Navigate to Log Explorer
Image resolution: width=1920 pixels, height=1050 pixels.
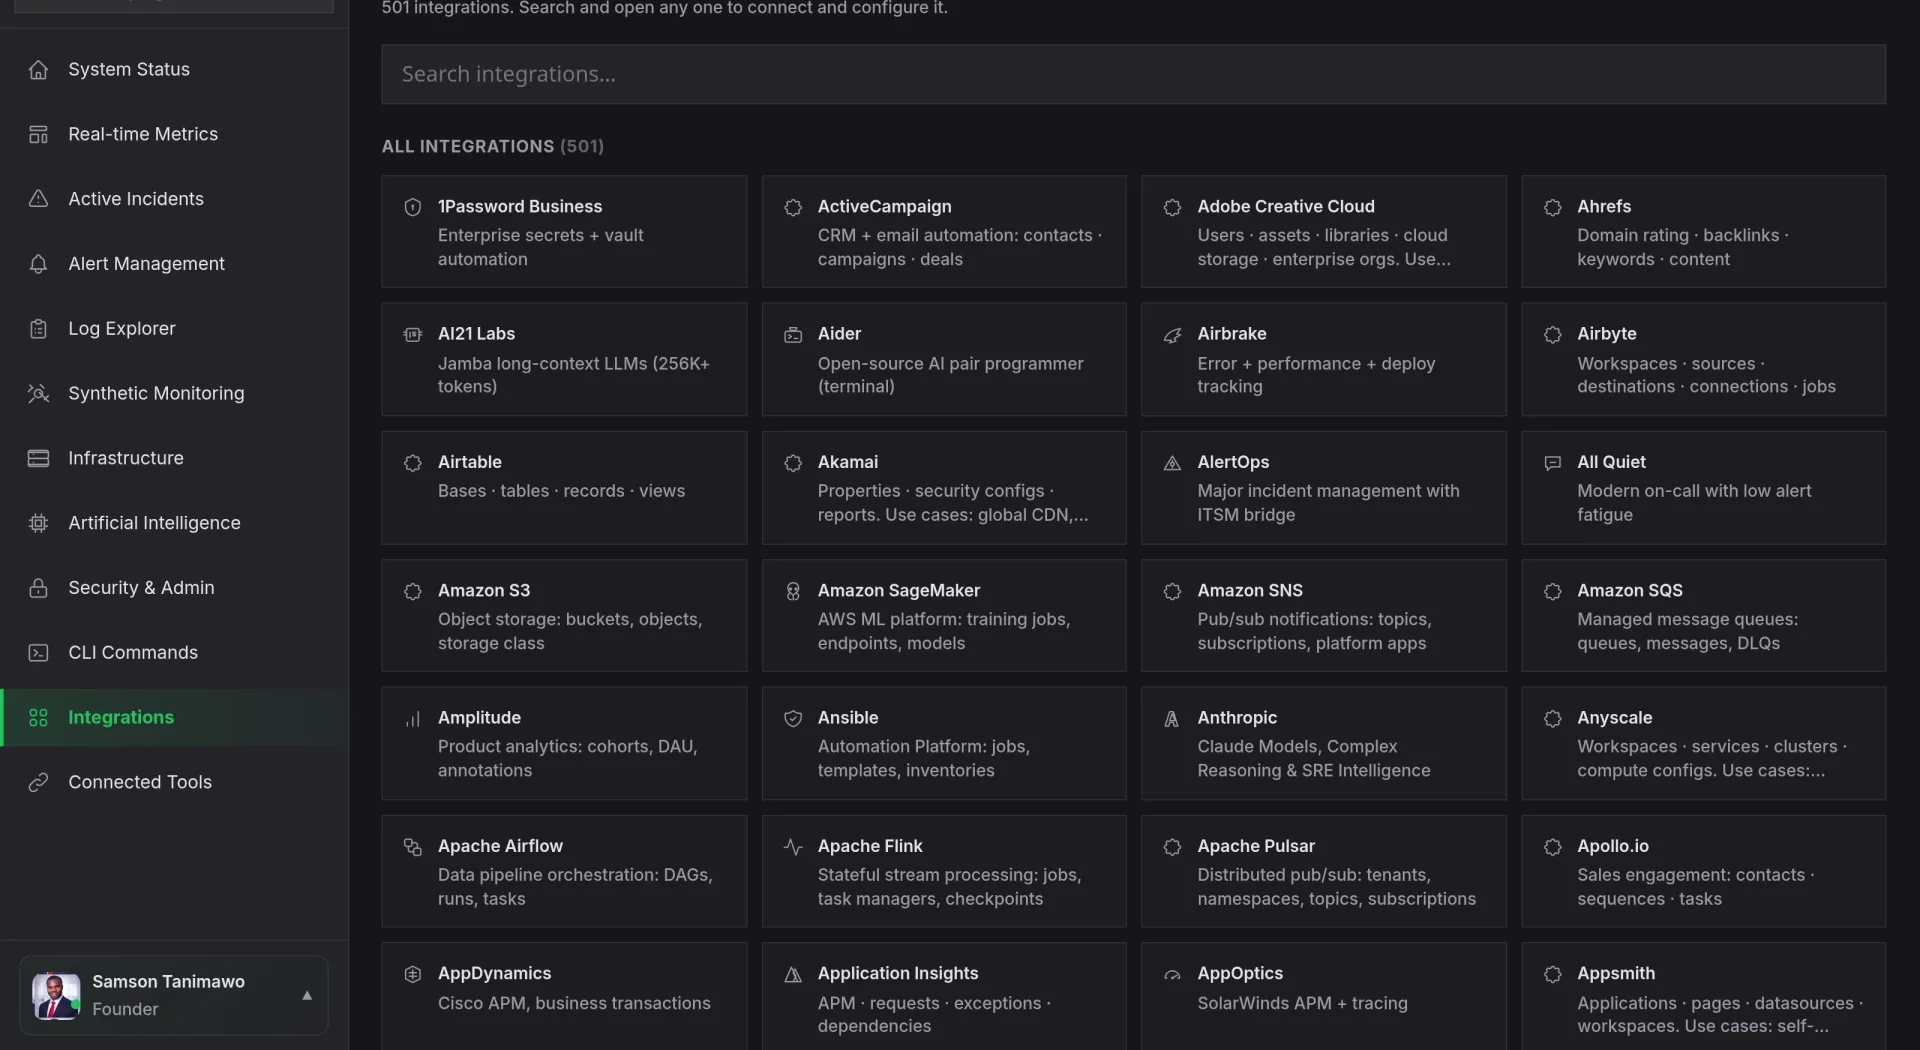(x=174, y=329)
